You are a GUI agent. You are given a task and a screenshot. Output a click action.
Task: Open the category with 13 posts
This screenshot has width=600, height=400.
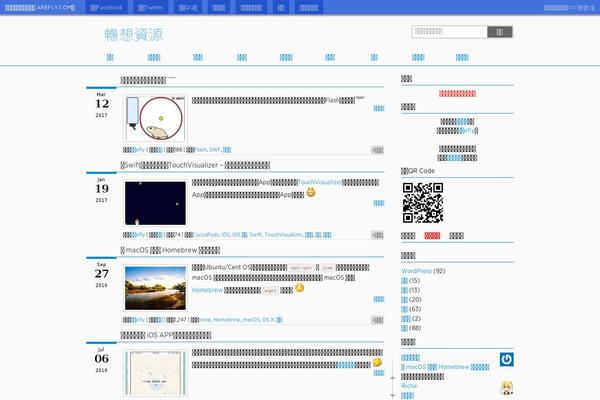404,290
